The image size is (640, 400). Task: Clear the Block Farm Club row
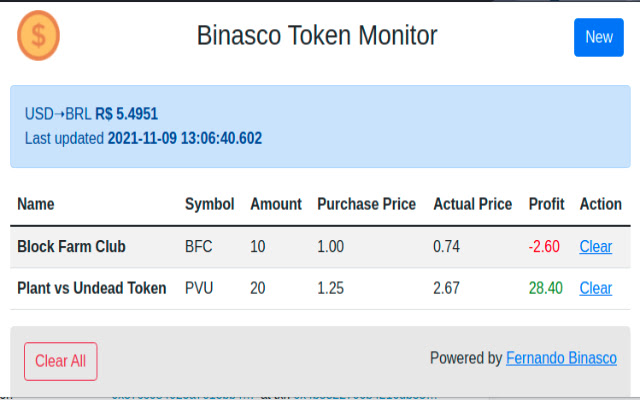click(x=595, y=247)
